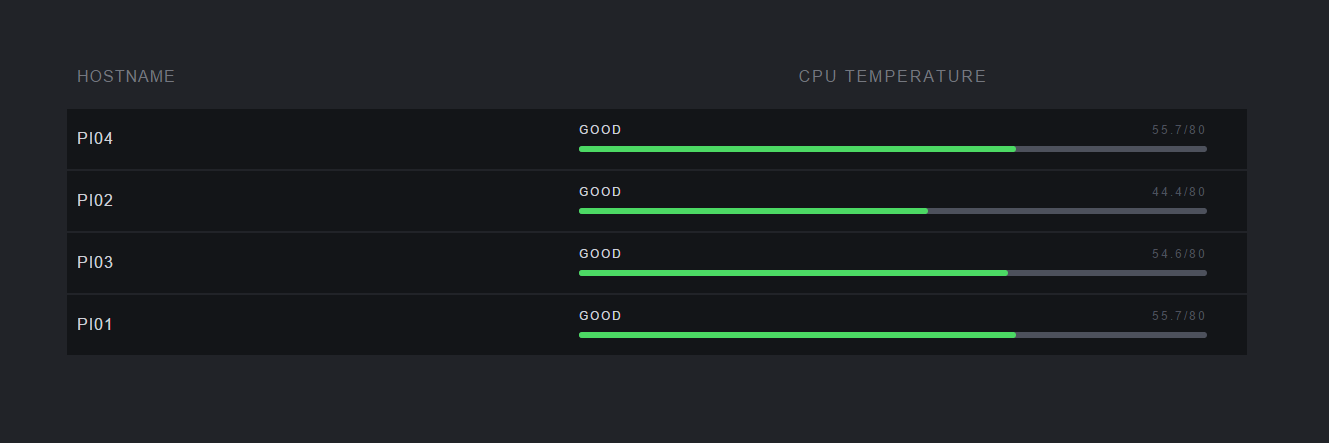Click the GOOD status label for PI04
This screenshot has height=443, width=1329.
[600, 130]
